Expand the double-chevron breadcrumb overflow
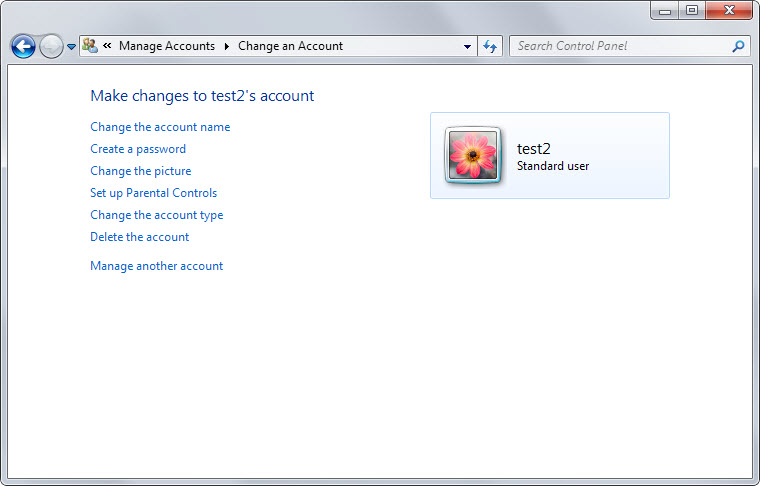This screenshot has width=760, height=486. click(x=107, y=46)
